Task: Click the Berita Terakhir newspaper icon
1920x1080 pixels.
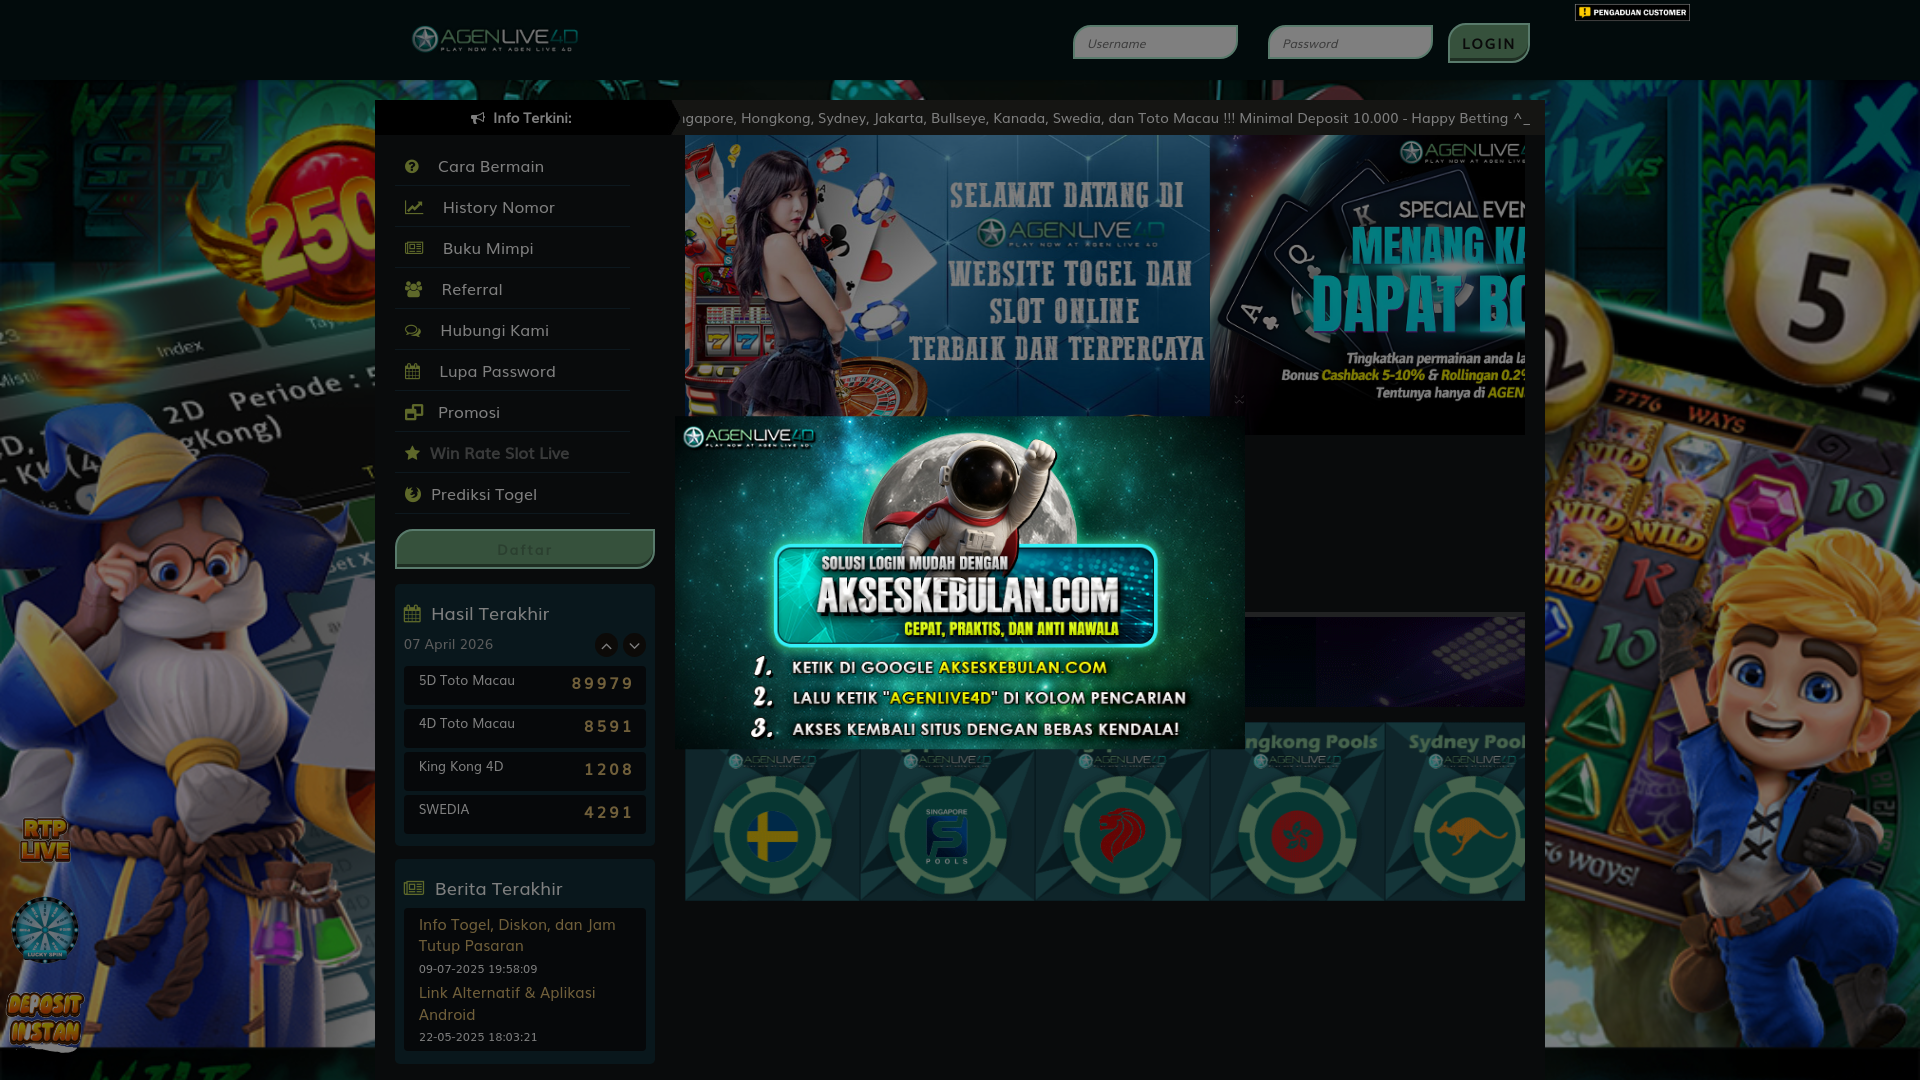Action: tap(414, 888)
